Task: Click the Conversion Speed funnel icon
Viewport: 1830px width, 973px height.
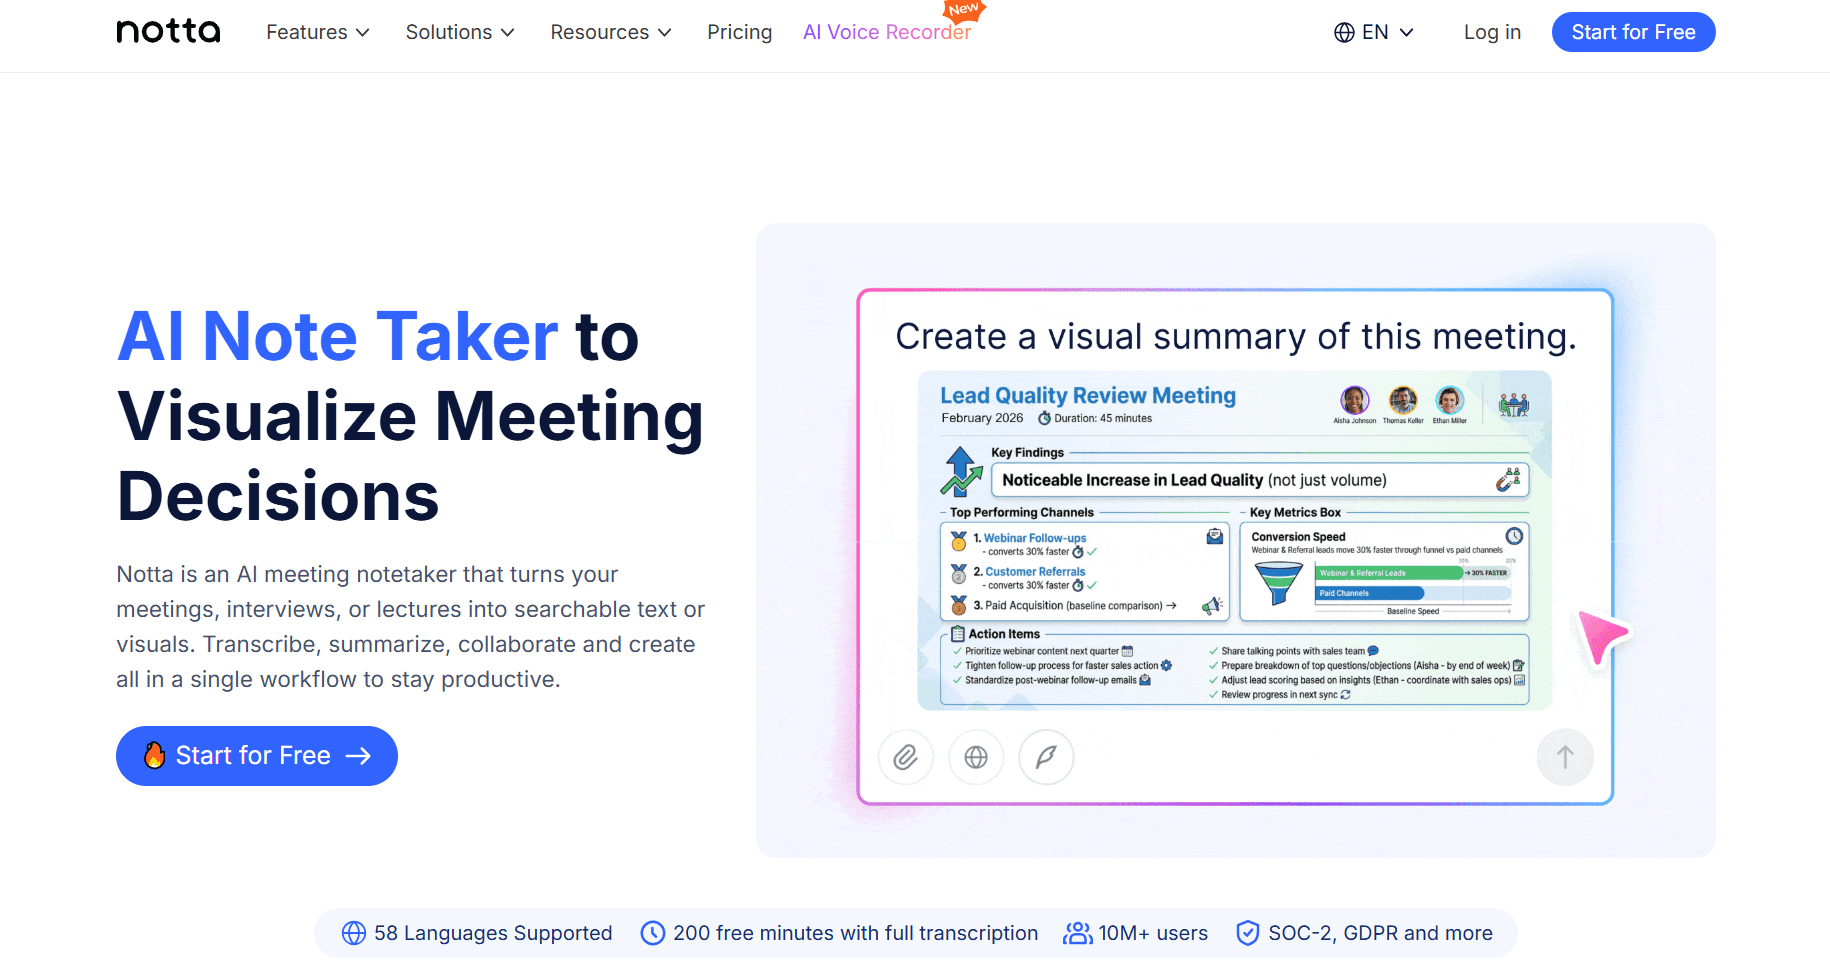Action: (1278, 582)
